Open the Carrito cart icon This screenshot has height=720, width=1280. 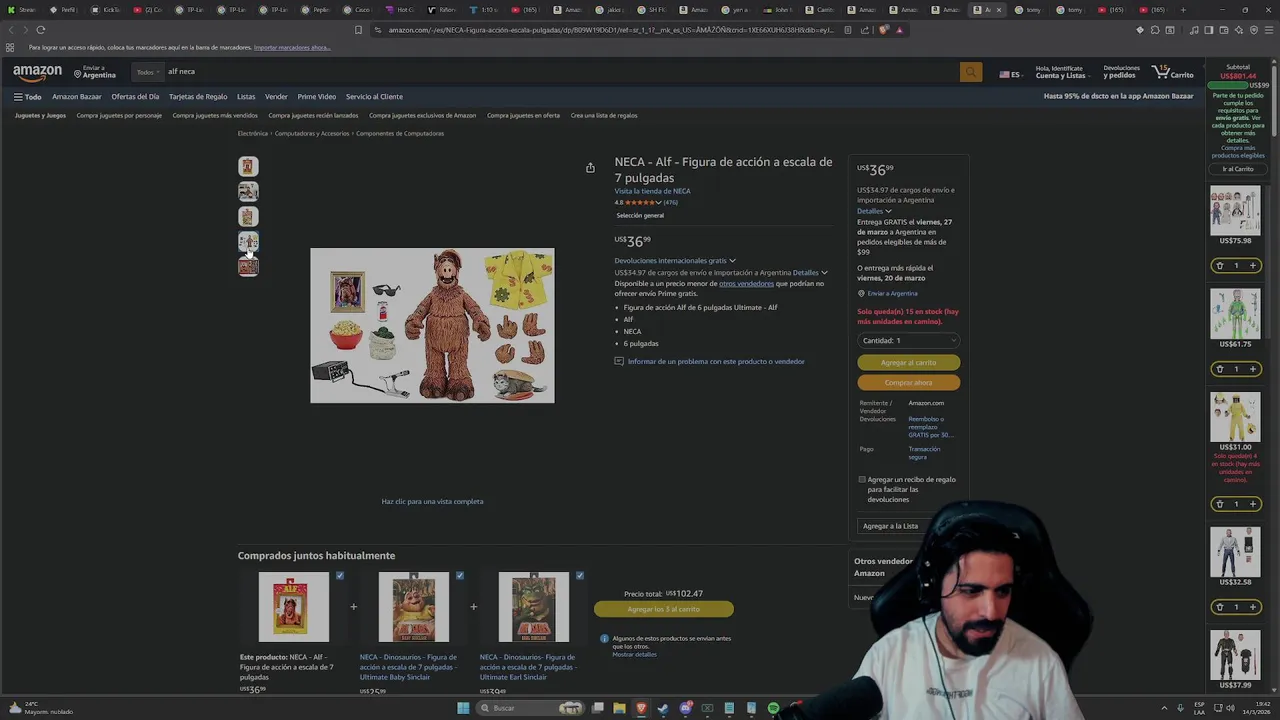(x=1172, y=72)
